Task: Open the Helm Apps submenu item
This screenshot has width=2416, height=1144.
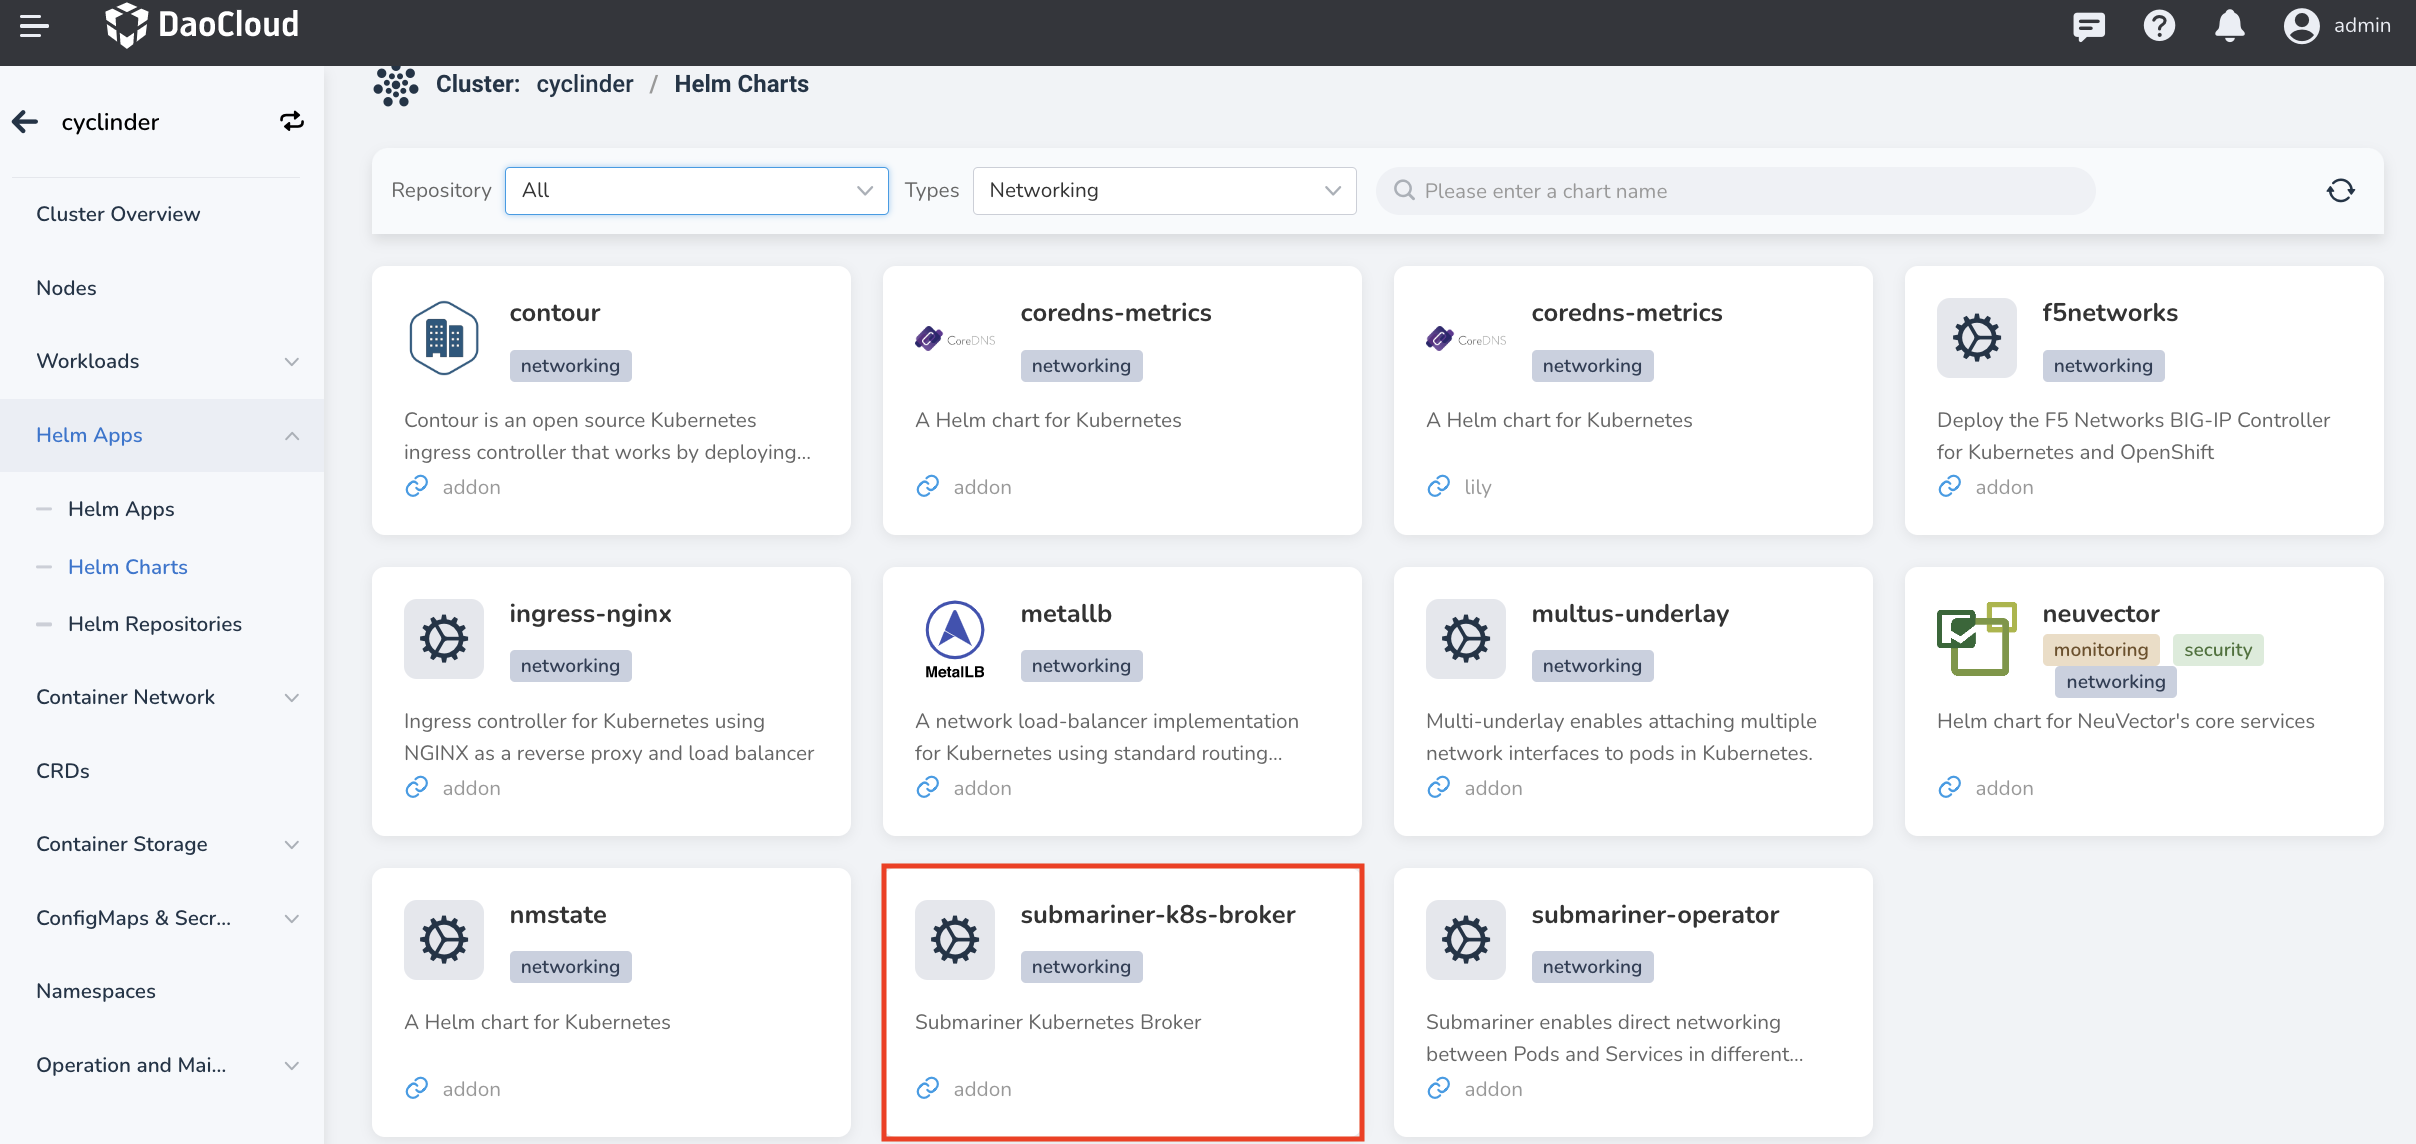Action: point(121,509)
